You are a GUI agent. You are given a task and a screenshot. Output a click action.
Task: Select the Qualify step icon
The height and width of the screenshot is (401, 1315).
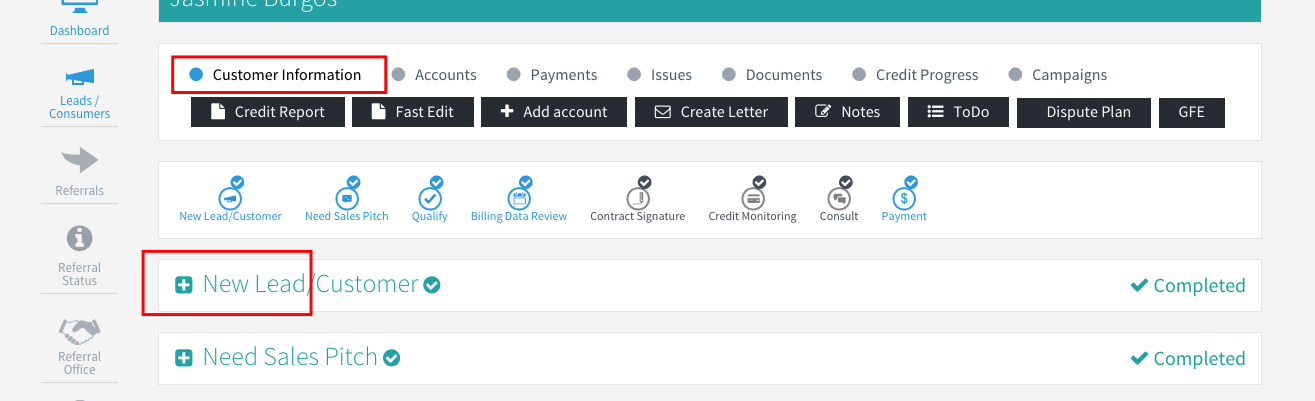click(x=430, y=197)
